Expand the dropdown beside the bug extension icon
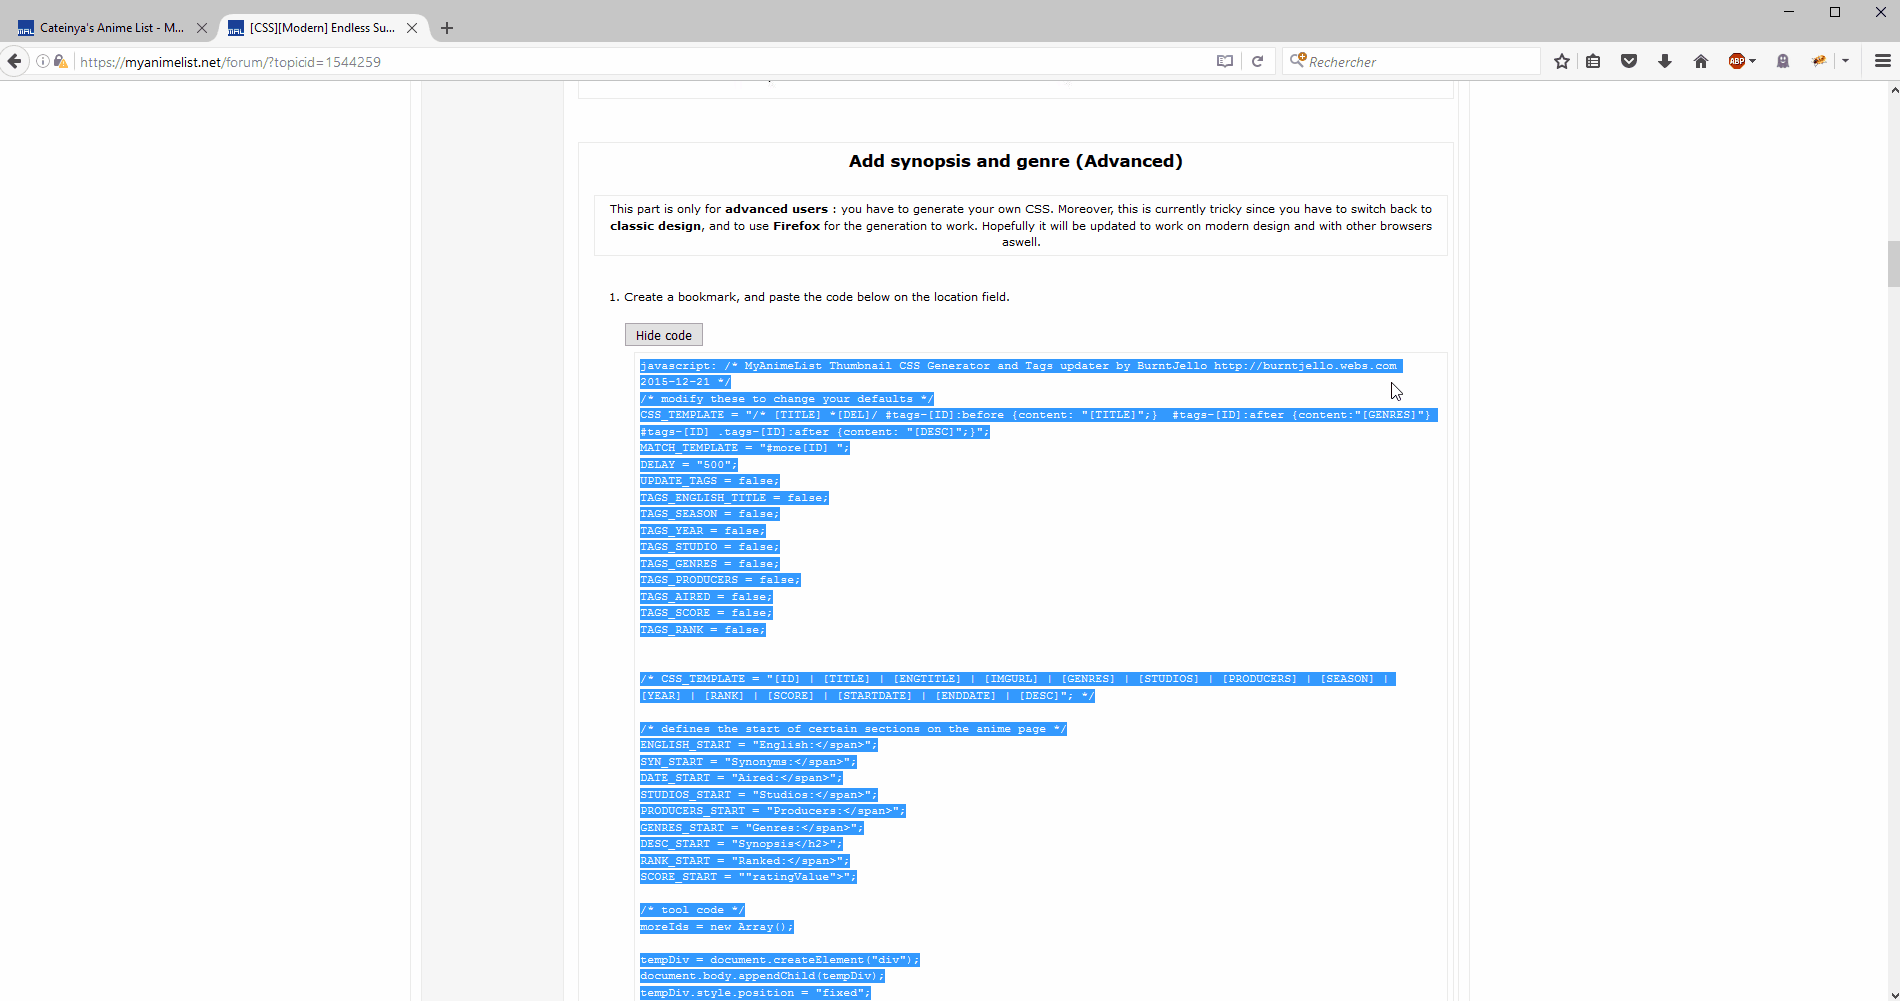Image resolution: width=1900 pixels, height=1001 pixels. (1845, 61)
